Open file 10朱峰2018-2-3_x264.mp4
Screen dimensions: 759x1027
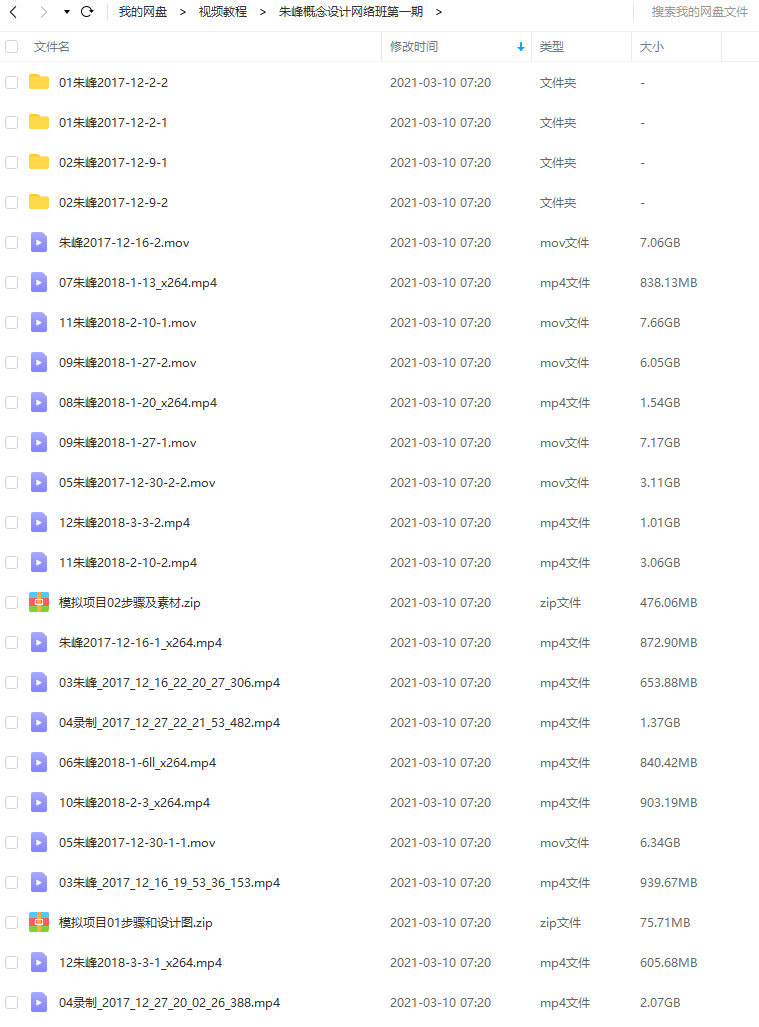point(134,802)
